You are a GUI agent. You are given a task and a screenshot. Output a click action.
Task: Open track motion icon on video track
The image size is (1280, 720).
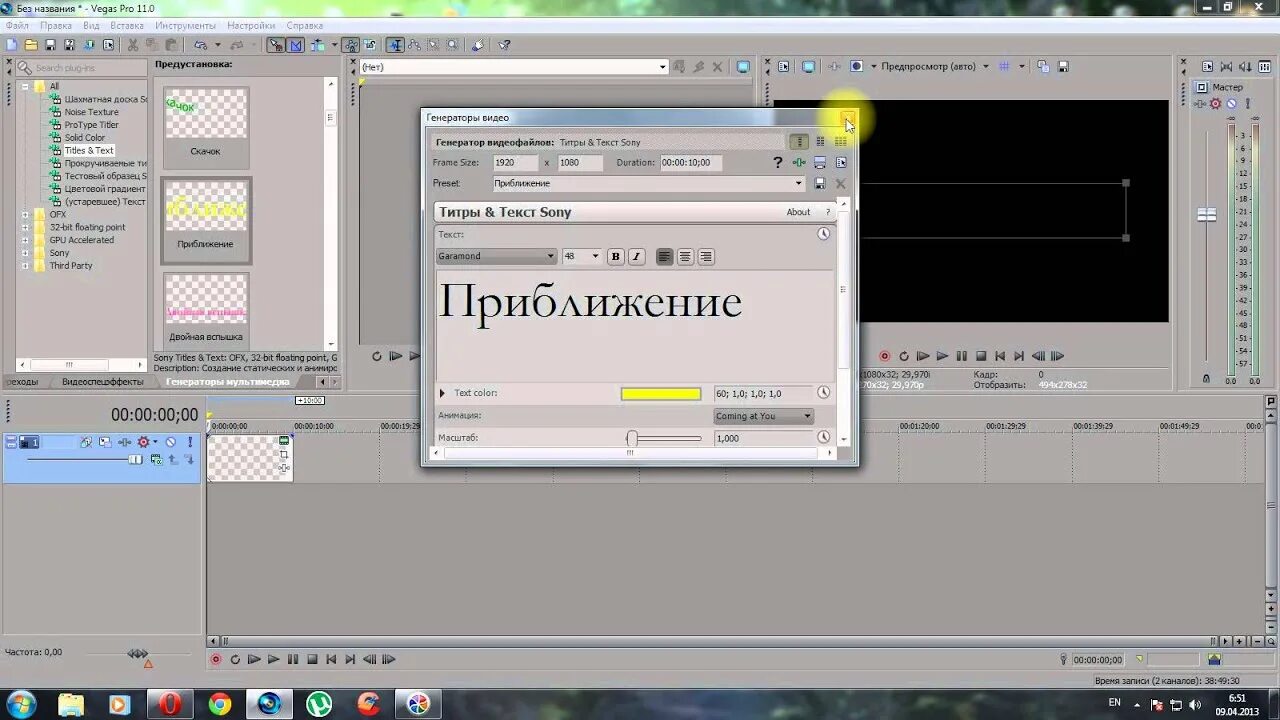pos(105,442)
